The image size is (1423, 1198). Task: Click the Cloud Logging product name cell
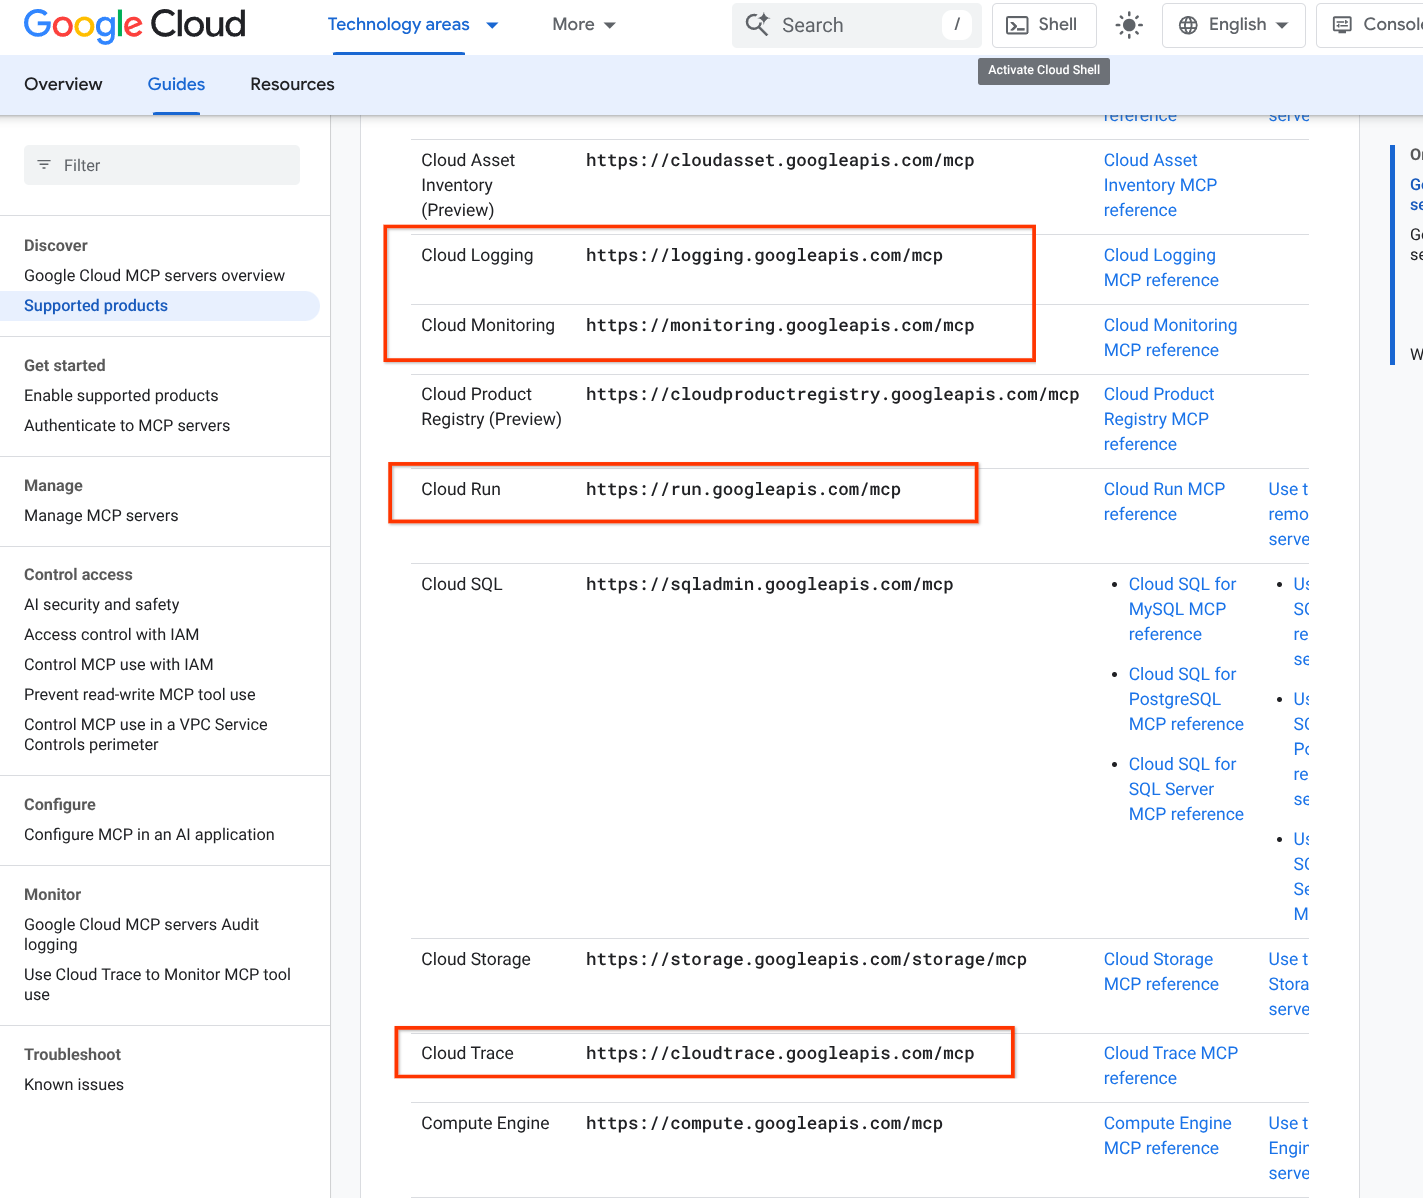pos(477,255)
